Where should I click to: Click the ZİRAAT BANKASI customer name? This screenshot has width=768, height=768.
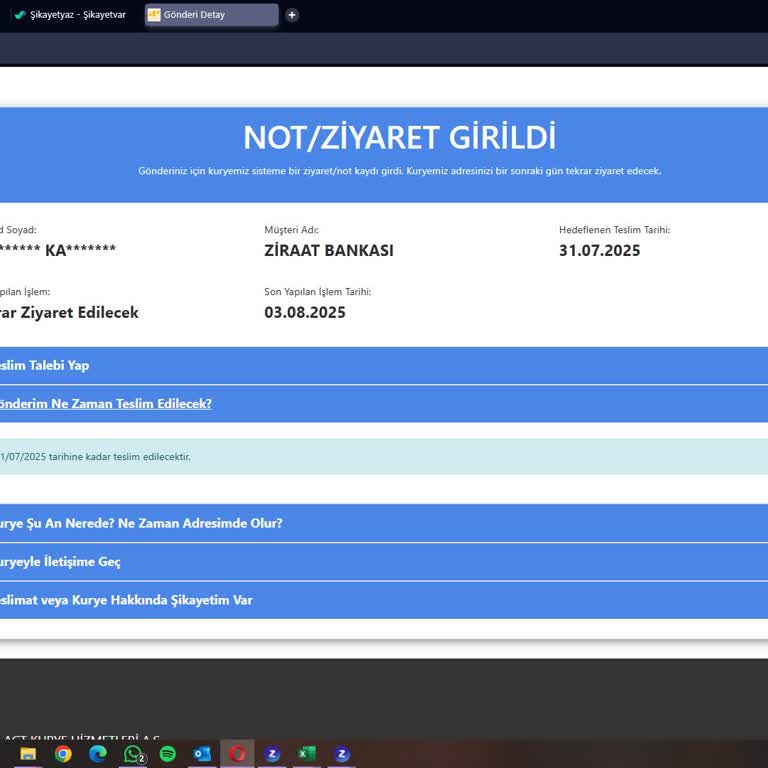[329, 250]
